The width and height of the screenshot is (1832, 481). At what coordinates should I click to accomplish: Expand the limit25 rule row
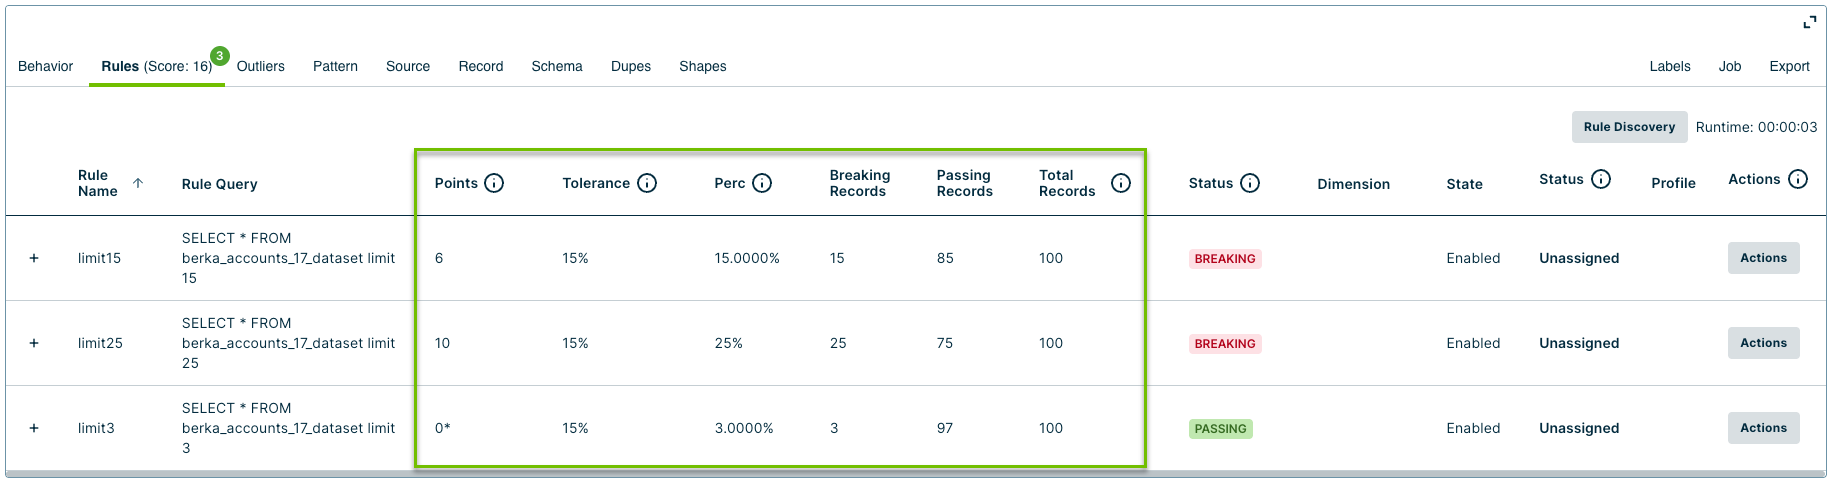pyautogui.click(x=34, y=343)
